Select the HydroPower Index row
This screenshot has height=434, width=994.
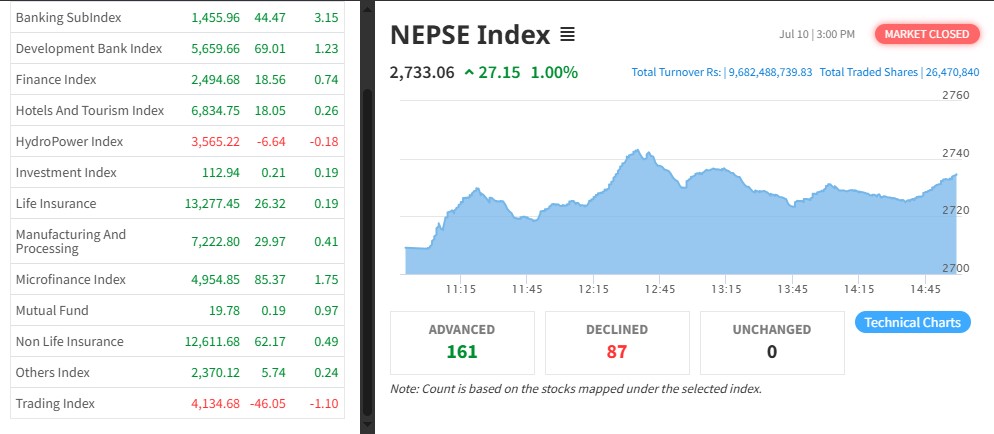pyautogui.click(x=69, y=142)
